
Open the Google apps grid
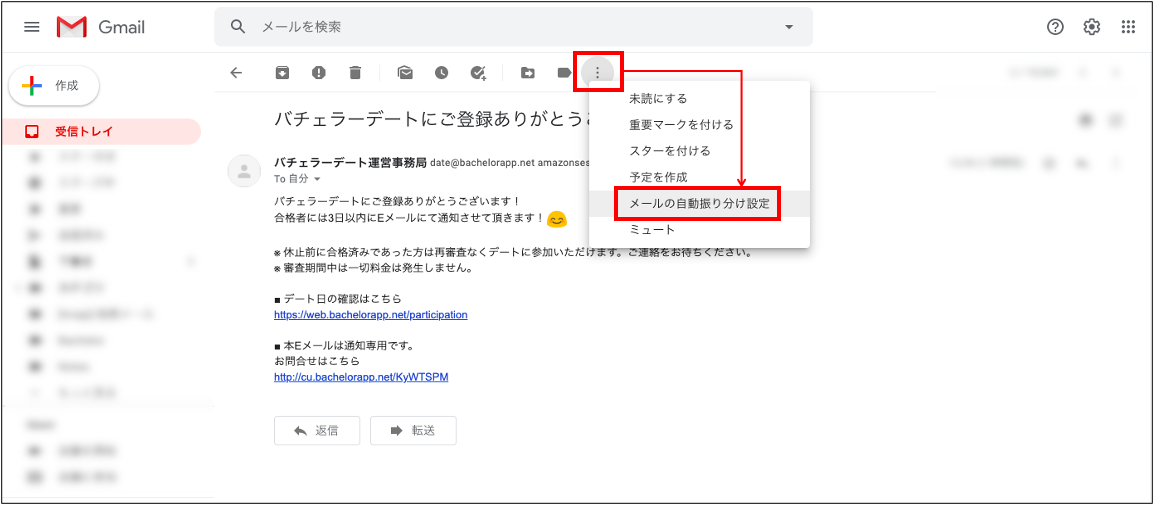tap(1128, 27)
